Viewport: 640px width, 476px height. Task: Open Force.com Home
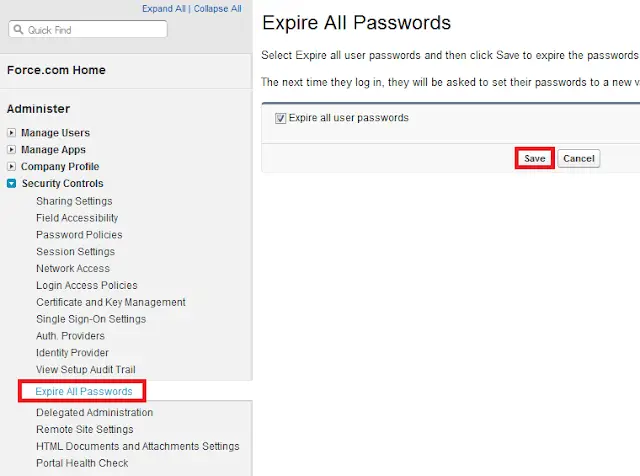click(x=56, y=70)
